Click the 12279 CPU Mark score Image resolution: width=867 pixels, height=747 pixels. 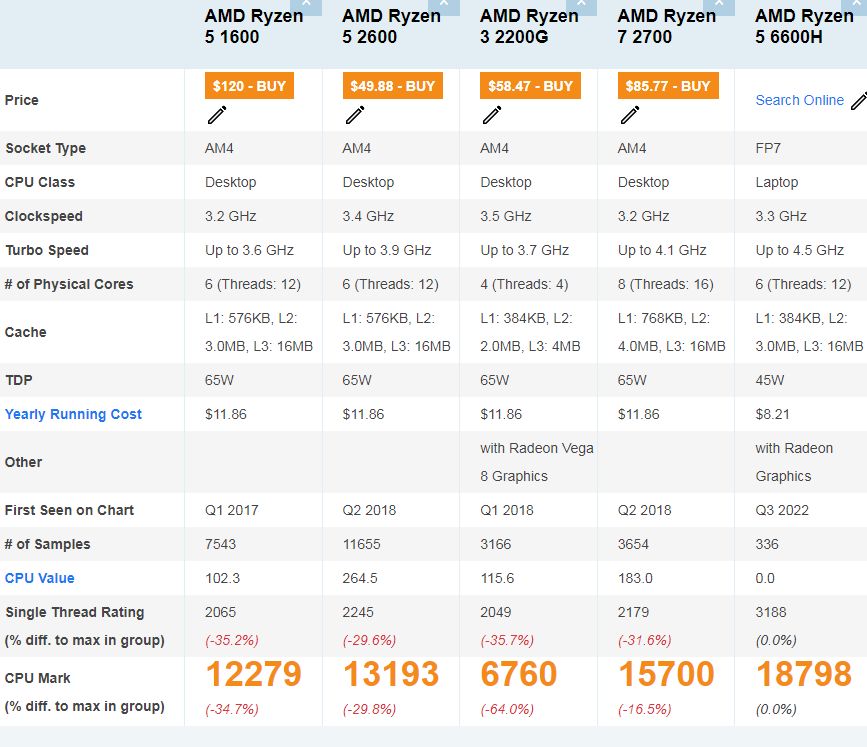pyautogui.click(x=253, y=674)
